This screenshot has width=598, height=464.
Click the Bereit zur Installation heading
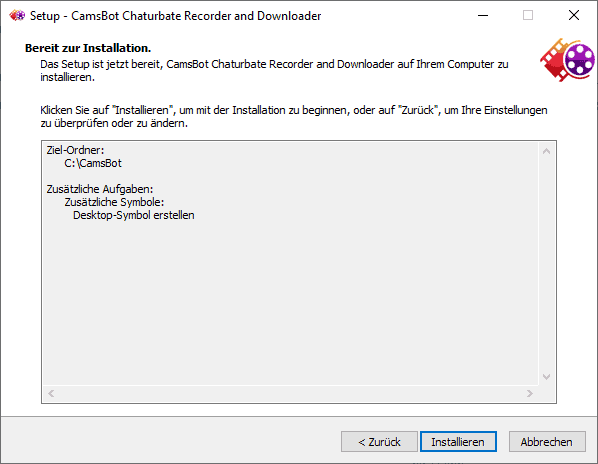(88, 48)
